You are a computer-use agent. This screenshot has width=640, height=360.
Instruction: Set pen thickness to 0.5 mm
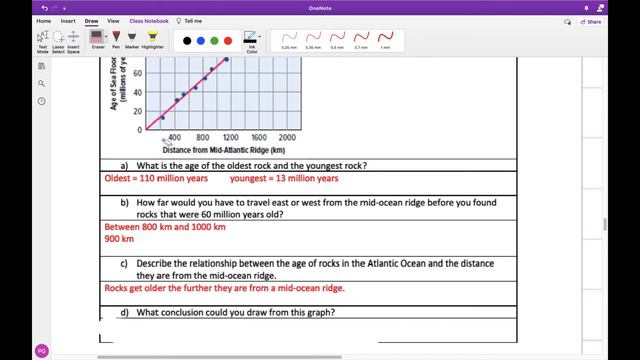click(x=337, y=40)
